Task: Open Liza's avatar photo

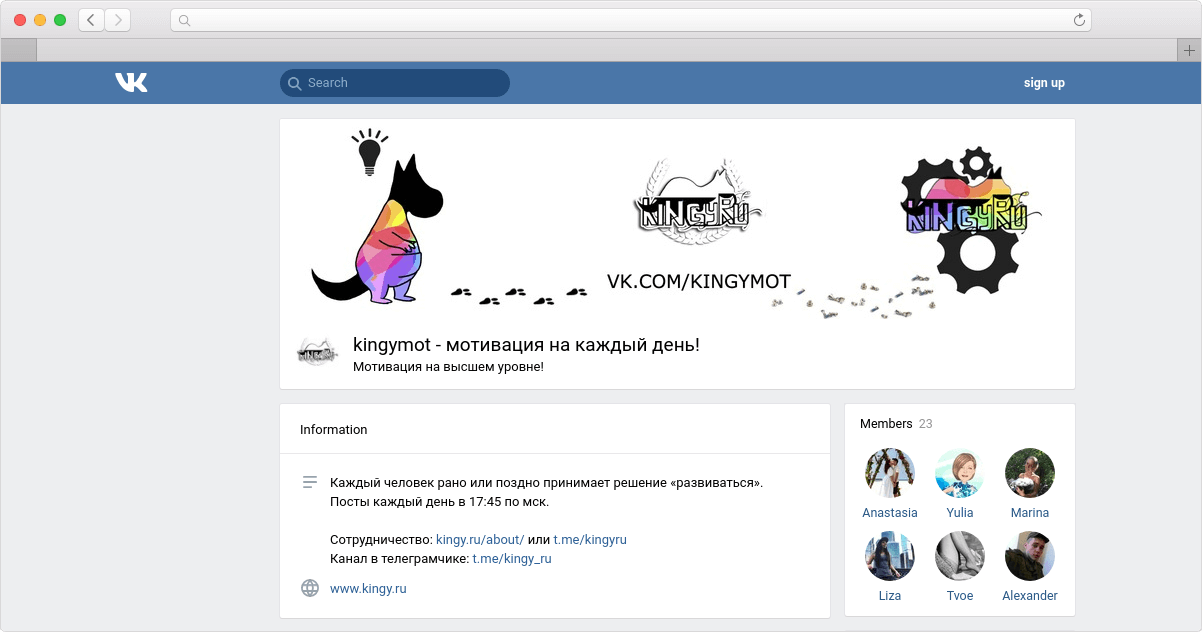Action: pyautogui.click(x=890, y=556)
